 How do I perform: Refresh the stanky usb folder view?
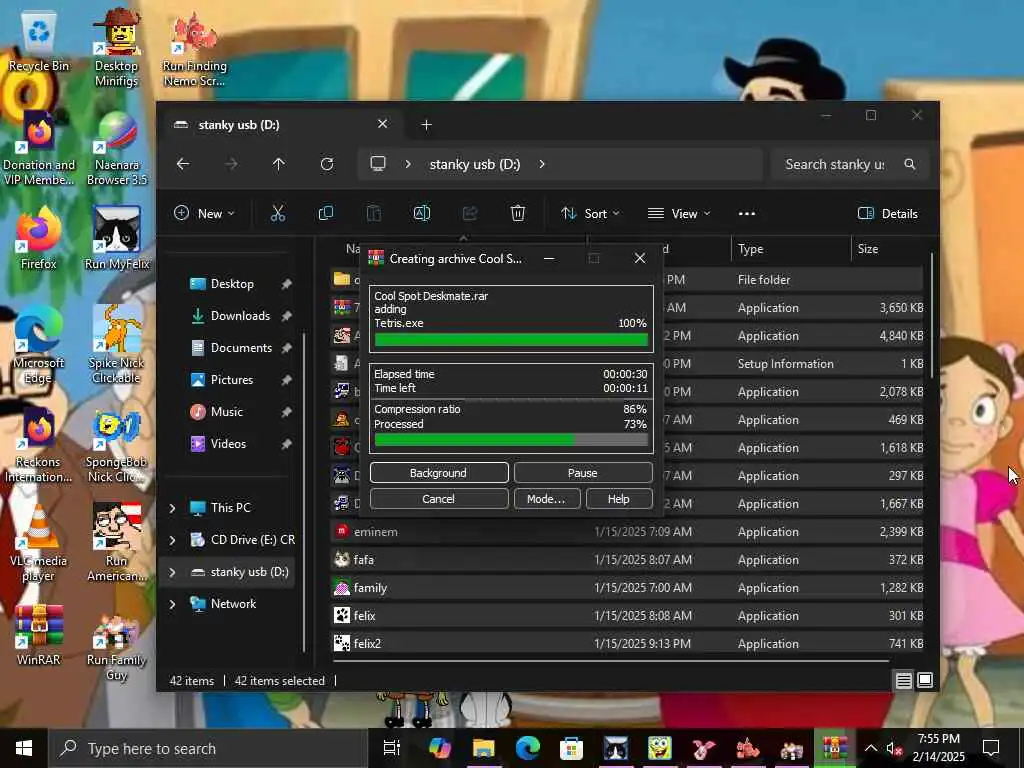[x=327, y=164]
